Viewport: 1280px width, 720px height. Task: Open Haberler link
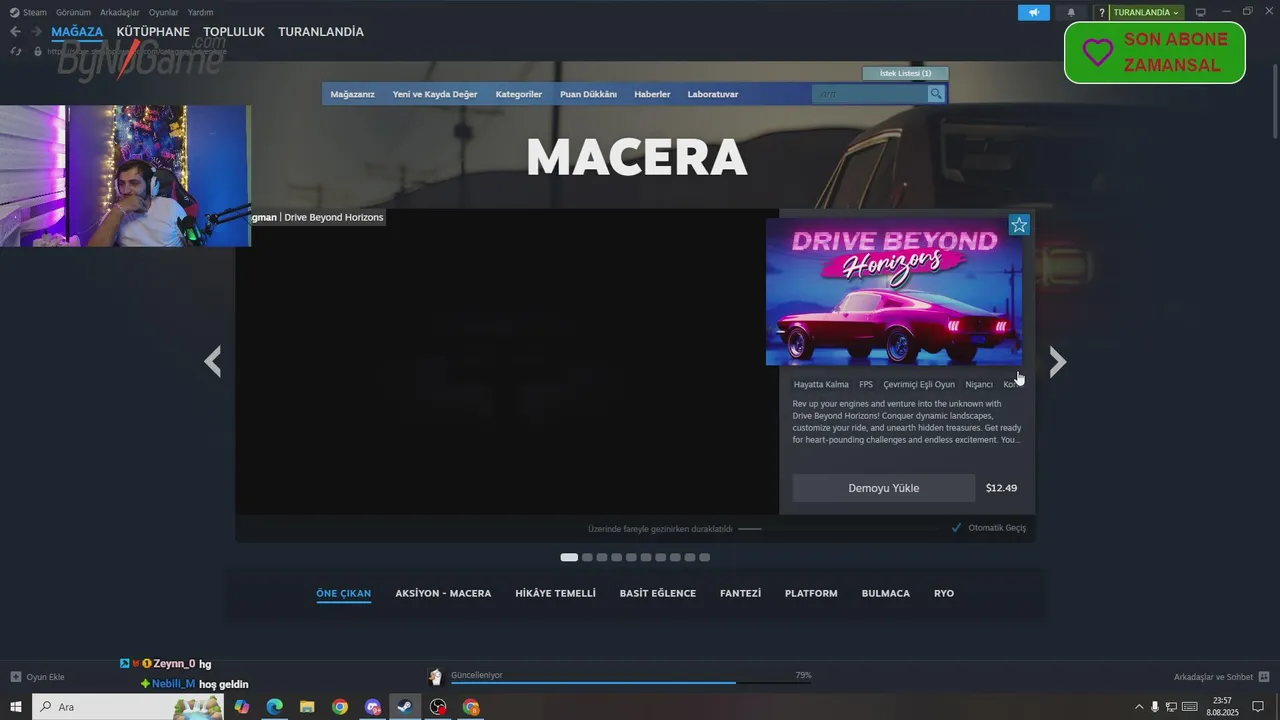click(x=652, y=94)
